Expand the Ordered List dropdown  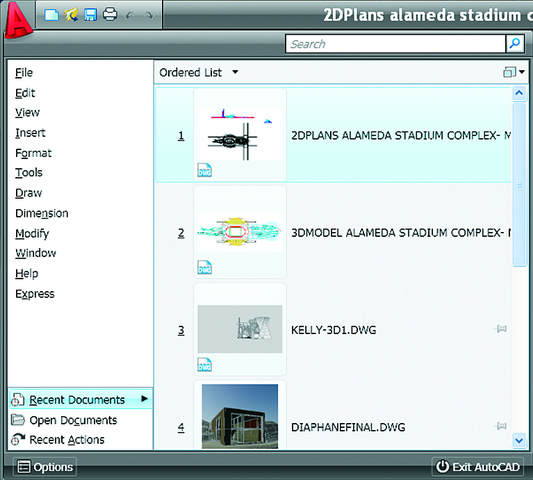pyautogui.click(x=235, y=72)
